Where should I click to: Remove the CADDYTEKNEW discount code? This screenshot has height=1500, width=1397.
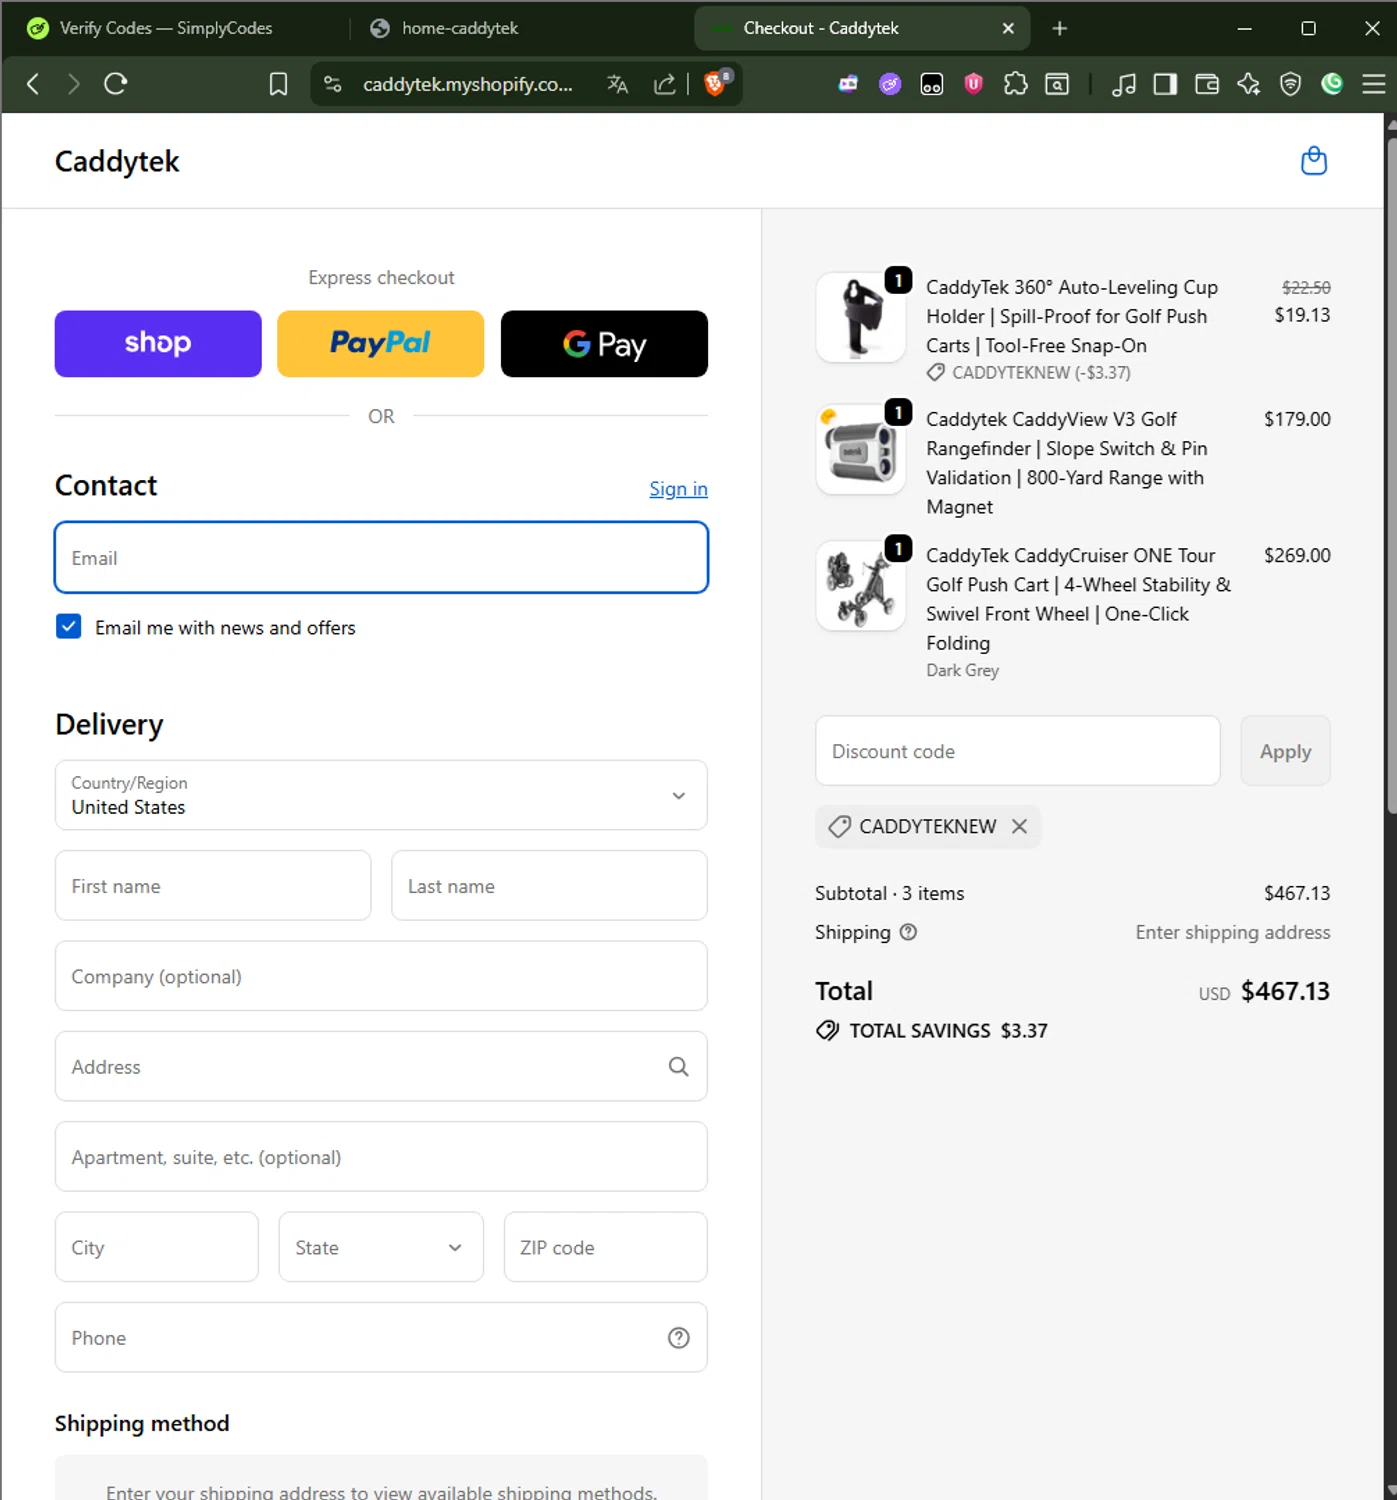click(1019, 826)
